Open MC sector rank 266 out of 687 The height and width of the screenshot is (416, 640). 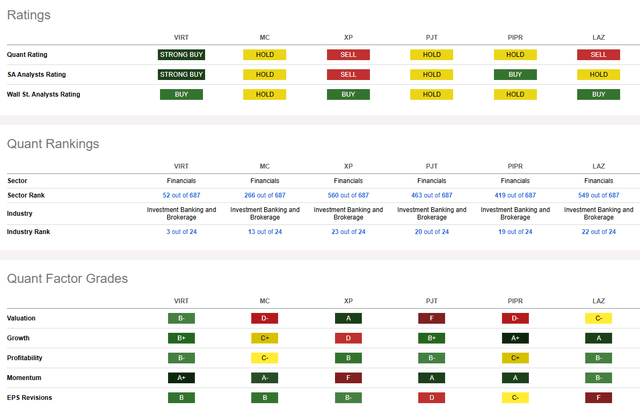coord(265,195)
